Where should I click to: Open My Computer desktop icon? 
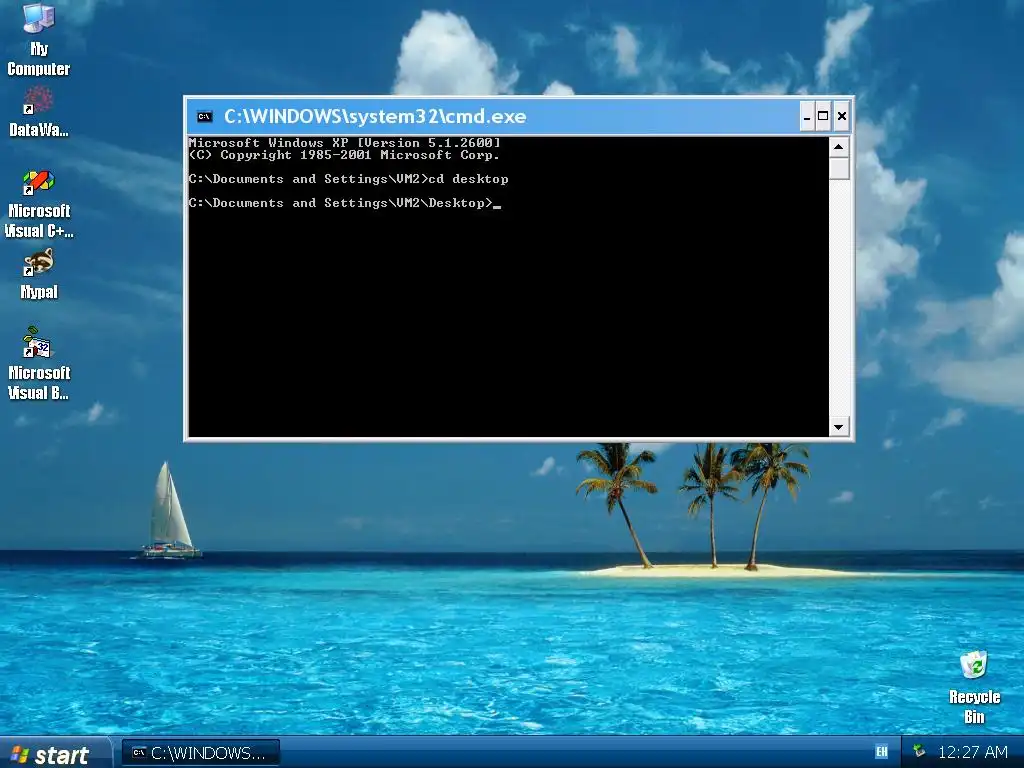click(x=39, y=39)
